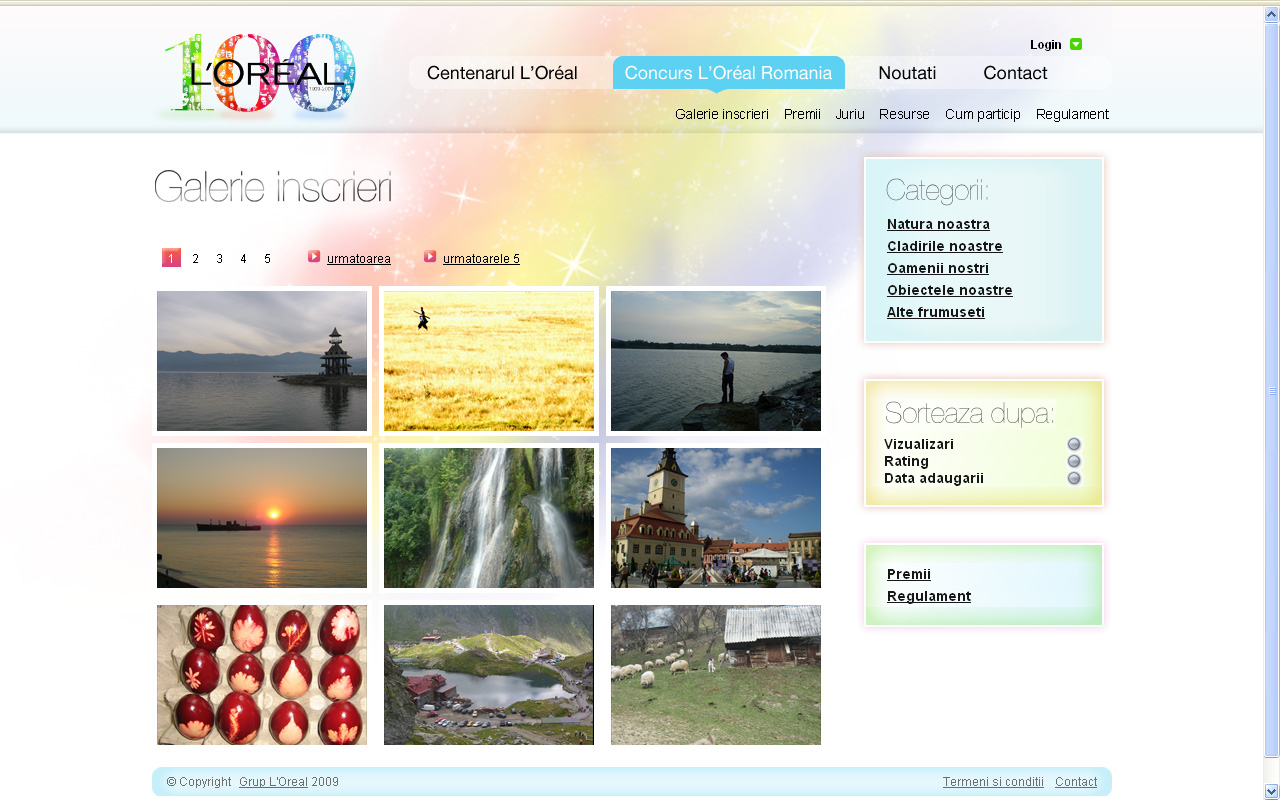
Task: Select the Vizualizari sort radio button
Action: pos(1074,445)
